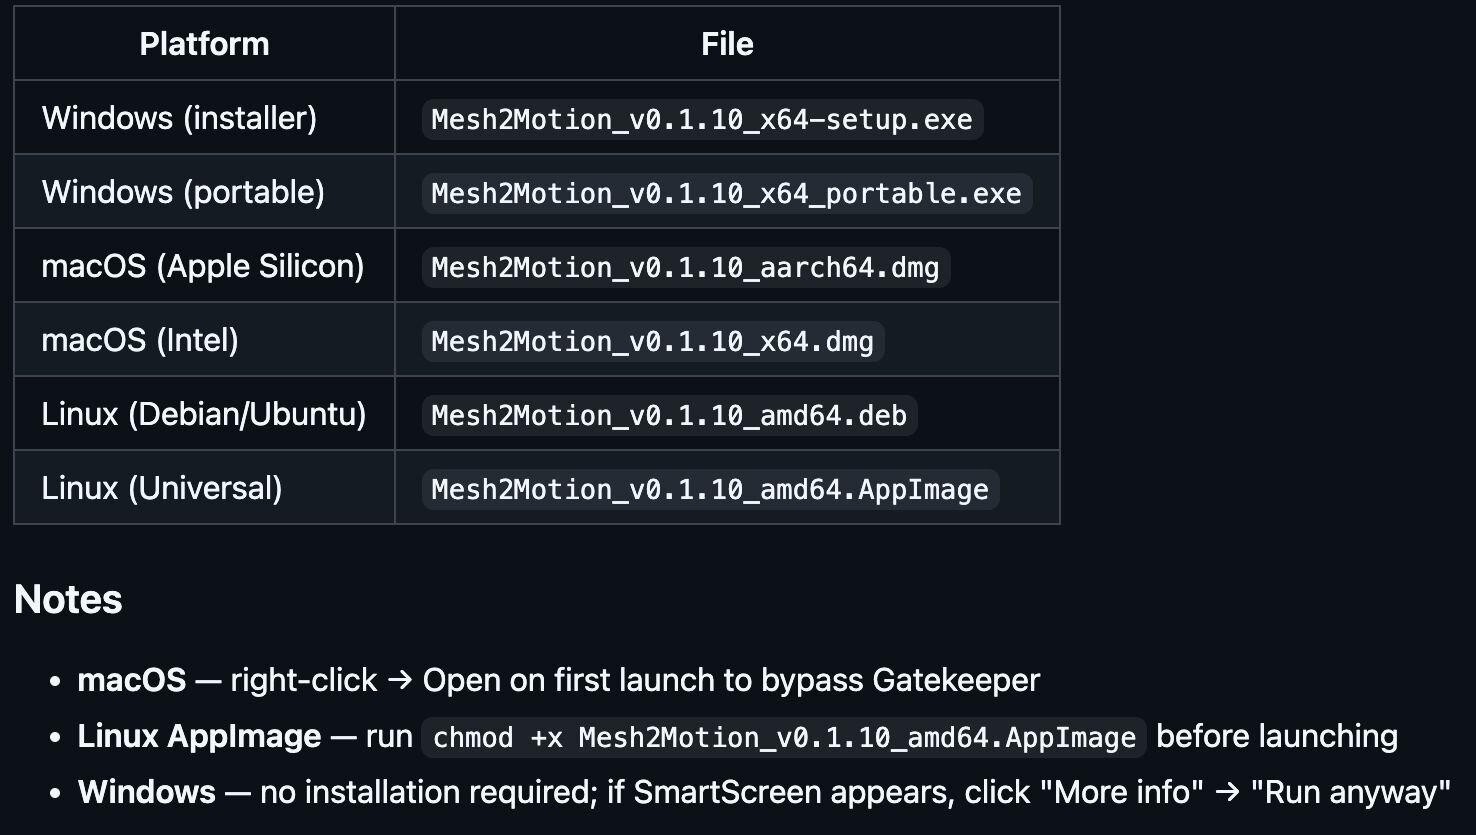Click the Notes heading
This screenshot has width=1476, height=835.
[68, 600]
